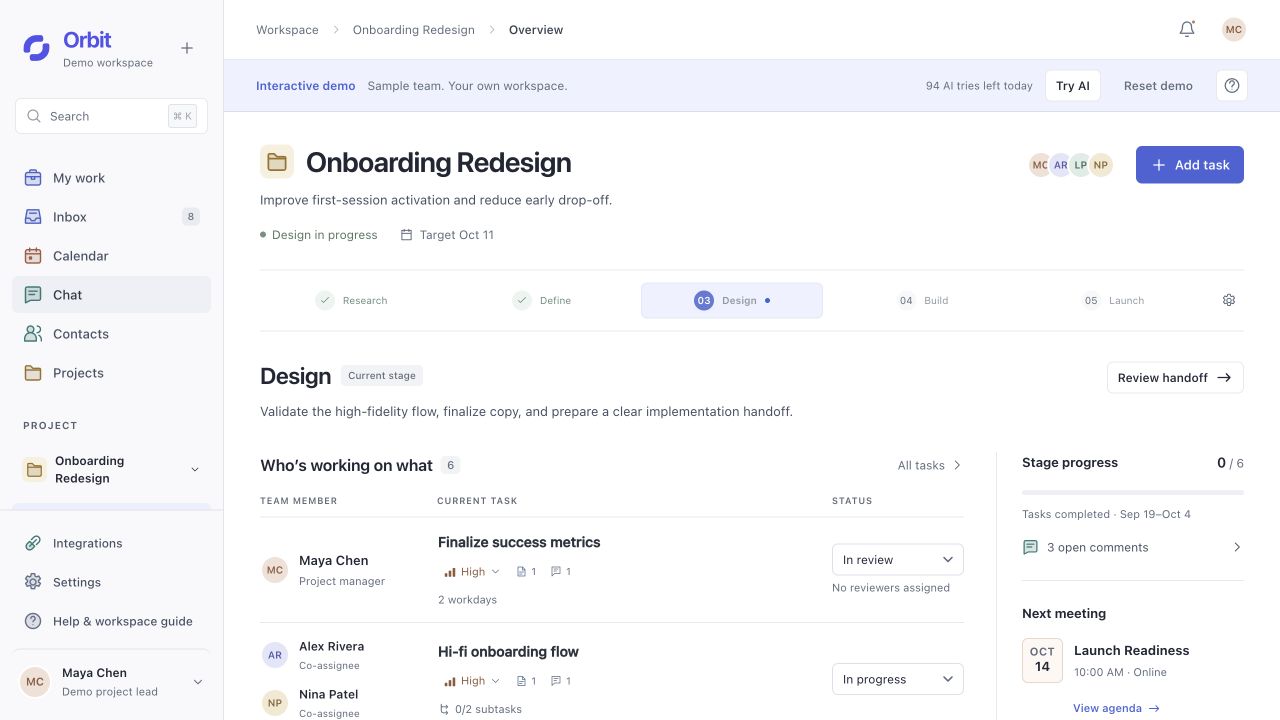1280x720 pixels.
Task: Click Maya Chen's MC avatar in task table
Action: pos(275,570)
